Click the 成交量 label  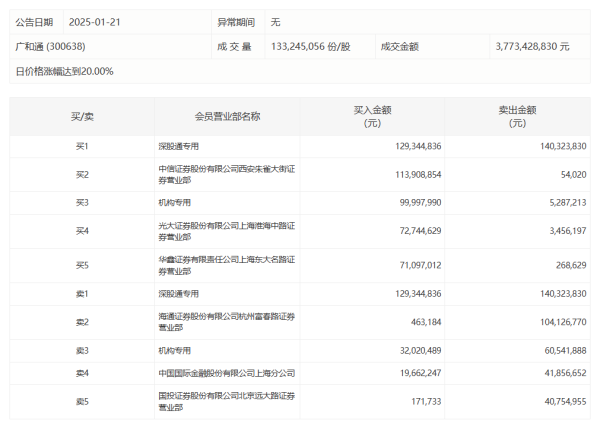pyautogui.click(x=234, y=47)
